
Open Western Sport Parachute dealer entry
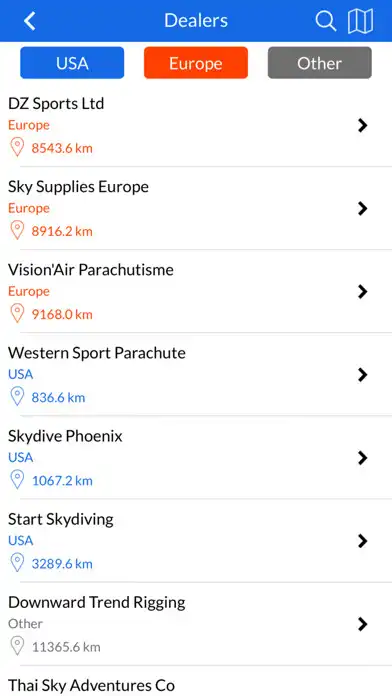click(196, 375)
